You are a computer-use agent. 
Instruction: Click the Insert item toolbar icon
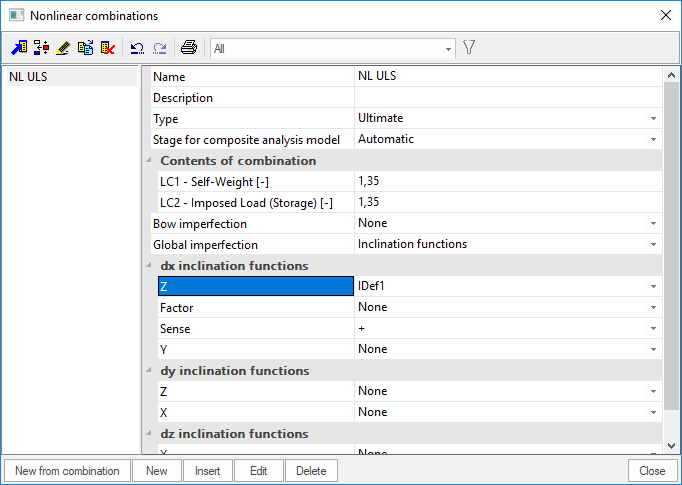(41, 47)
